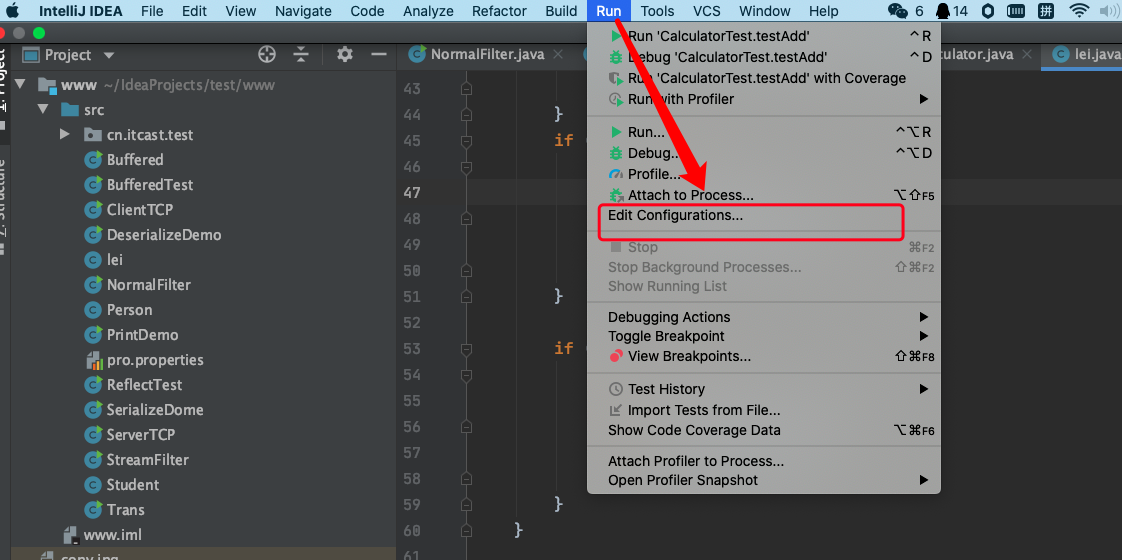Open Run with Profiler submenu arrow

pos(924,99)
